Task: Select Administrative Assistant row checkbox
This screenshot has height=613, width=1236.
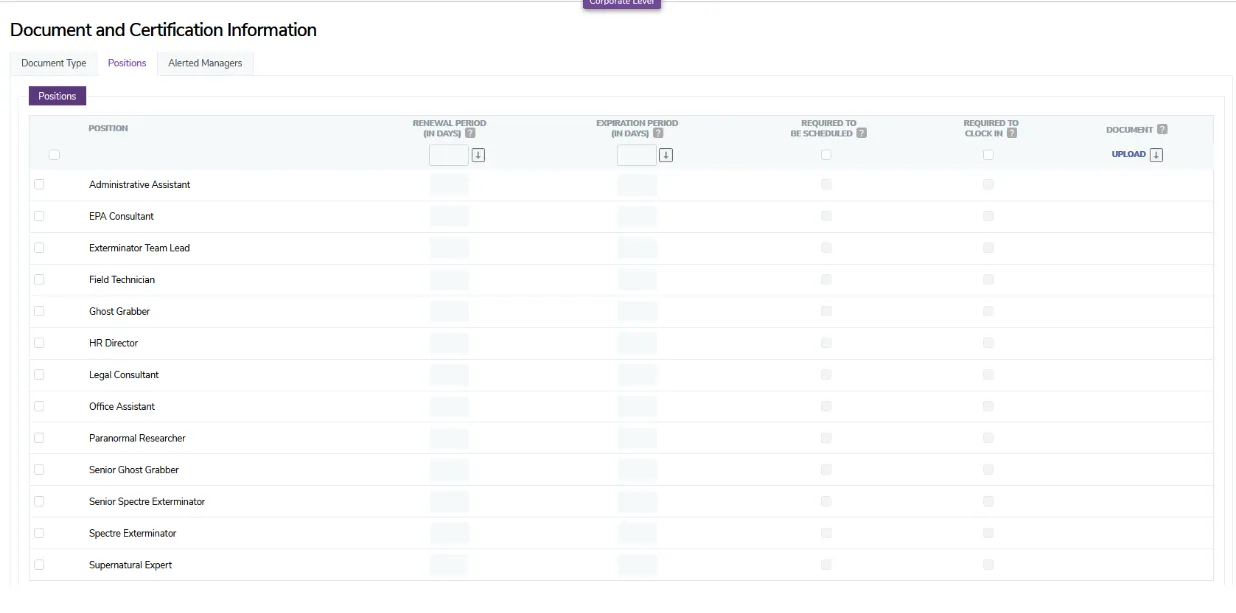Action: click(x=39, y=185)
